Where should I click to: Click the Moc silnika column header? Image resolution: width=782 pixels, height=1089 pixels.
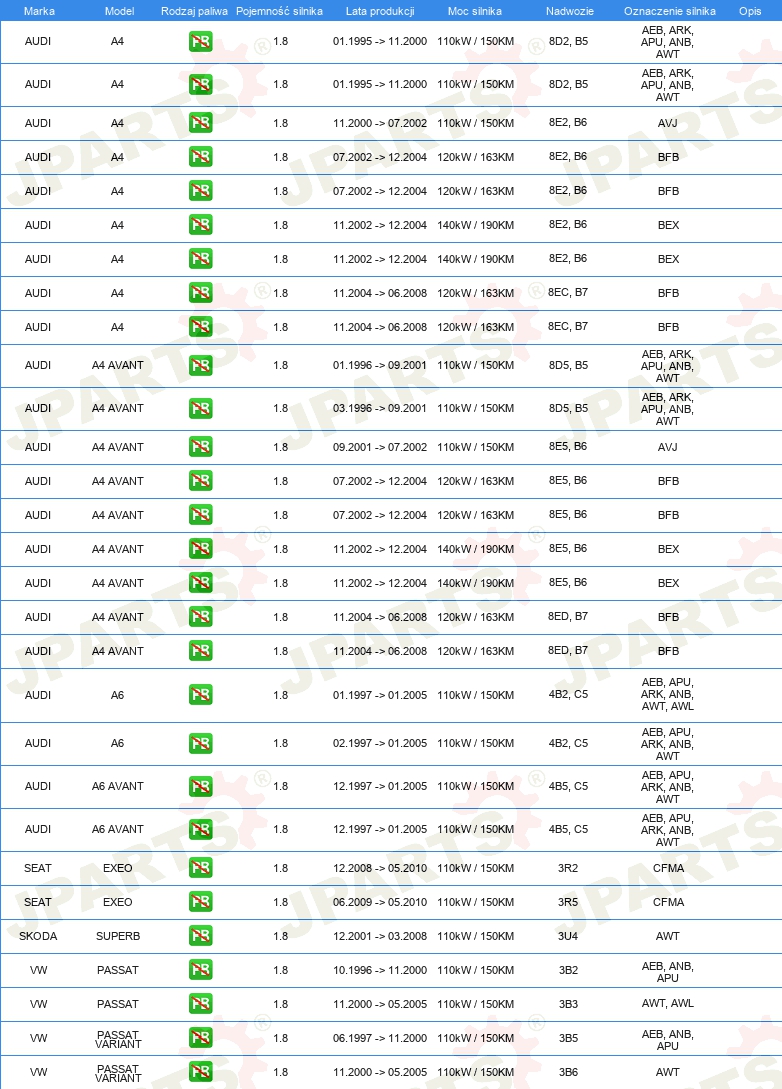click(x=475, y=11)
